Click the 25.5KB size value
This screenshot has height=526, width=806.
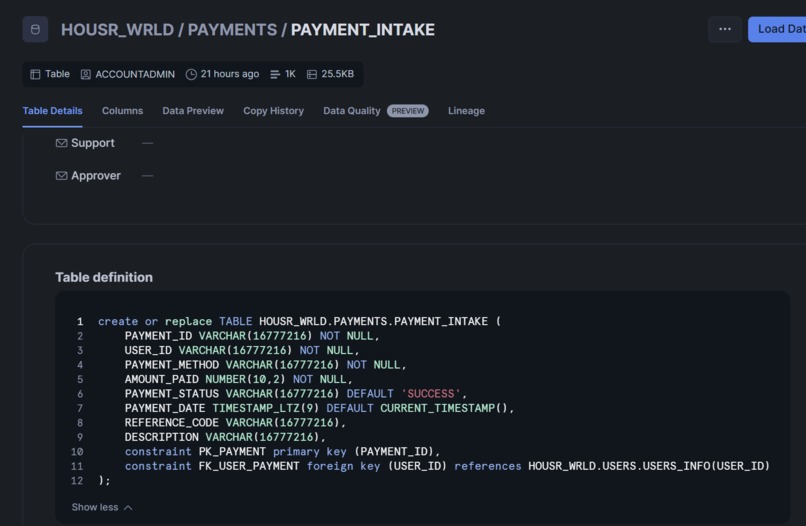(338, 74)
